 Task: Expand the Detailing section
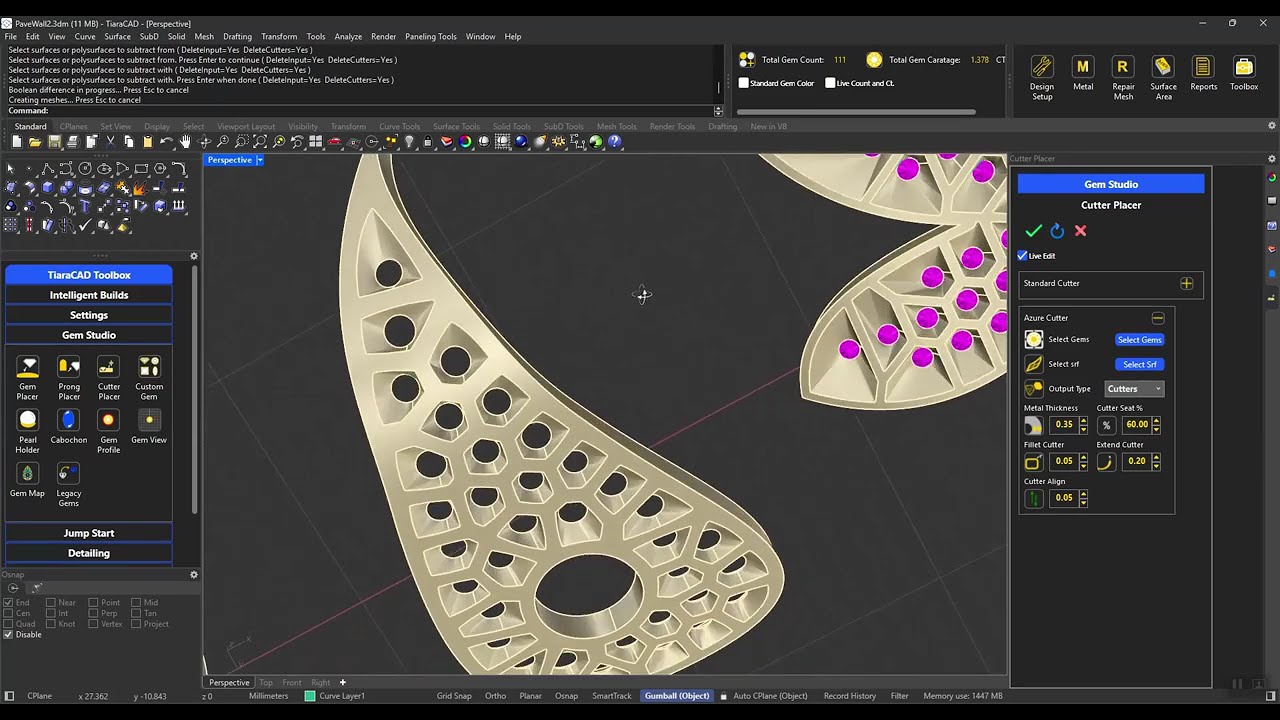pyautogui.click(x=89, y=553)
